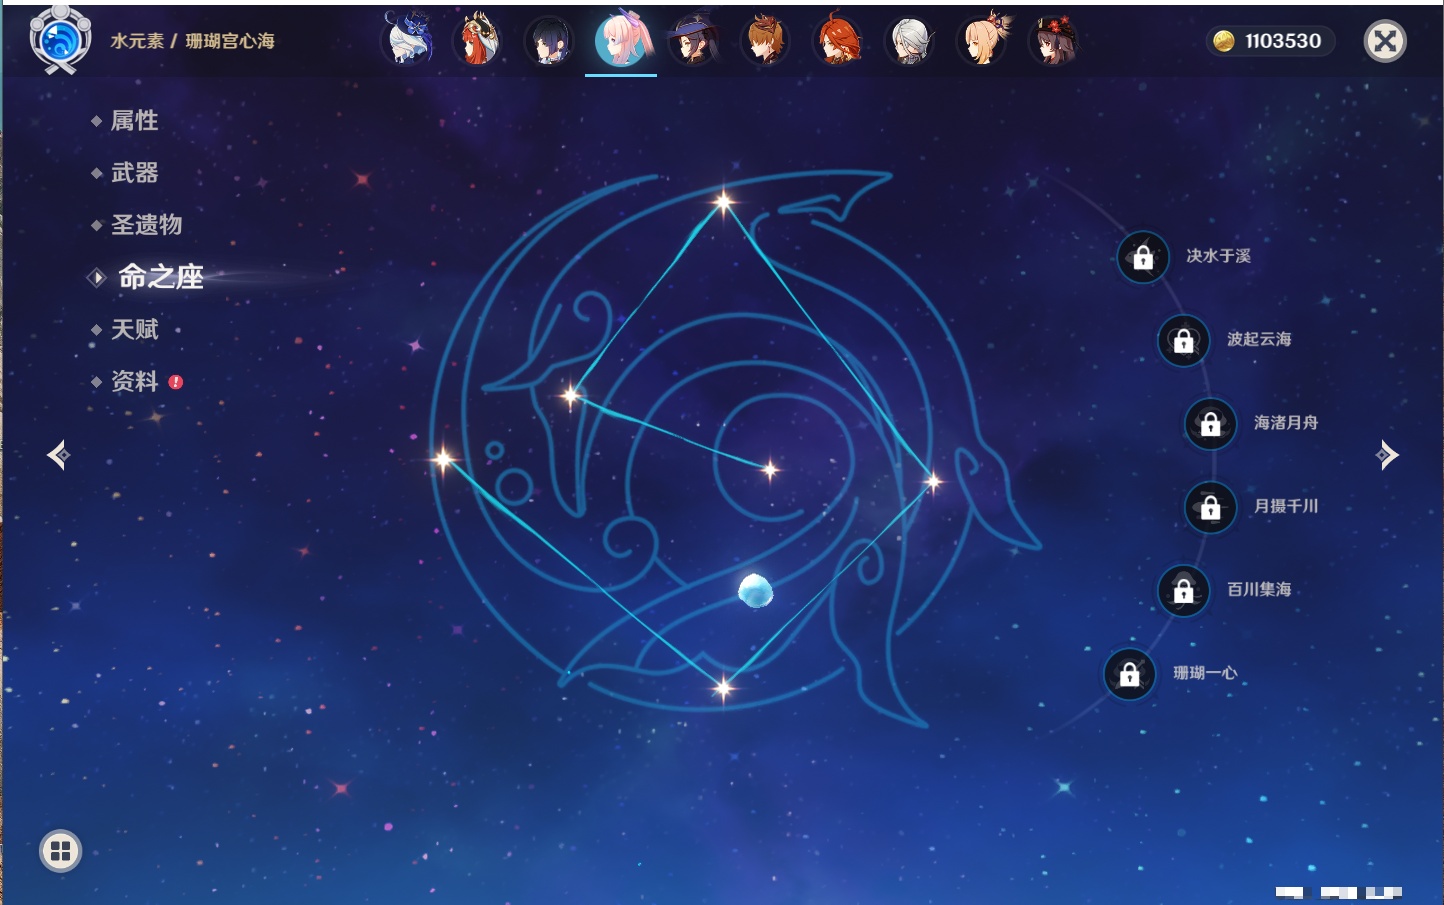The image size is (1444, 905).
Task: Open the 资料 profile tab
Action: (134, 381)
